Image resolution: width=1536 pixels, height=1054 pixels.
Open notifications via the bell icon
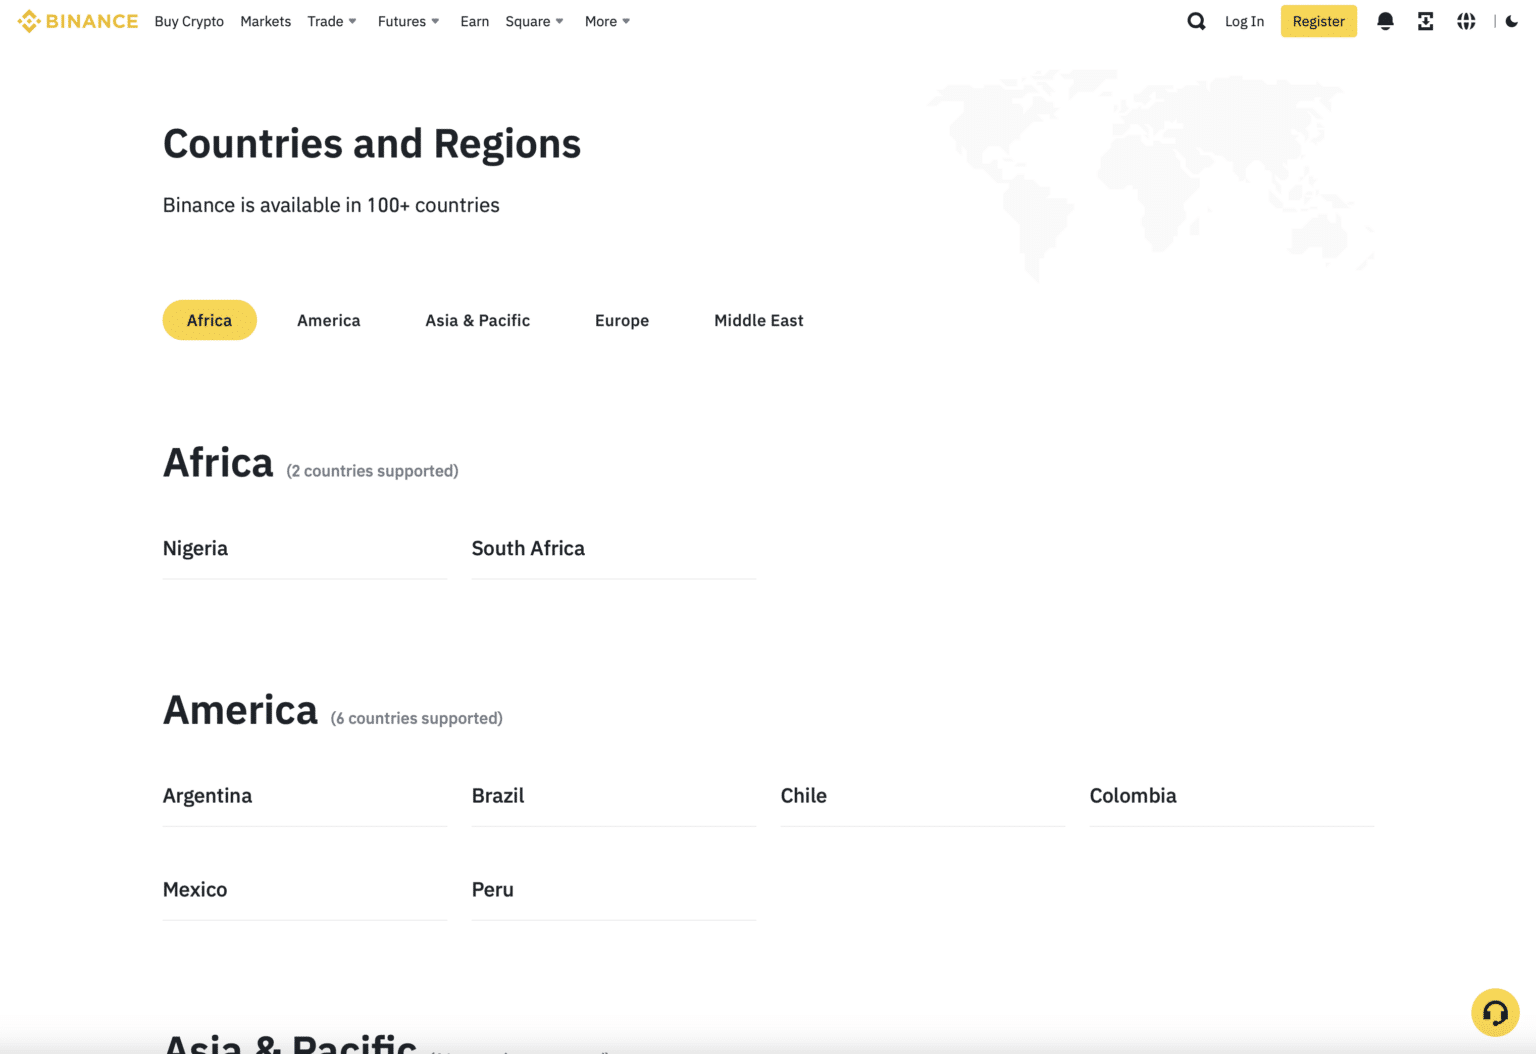pos(1386,21)
